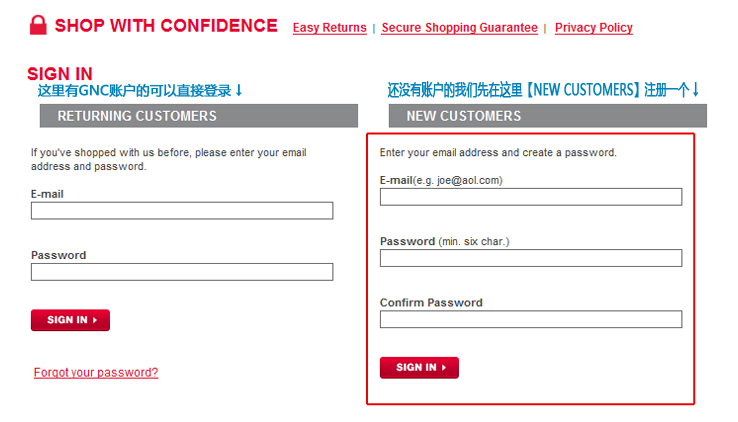The image size is (738, 422).
Task: Click the red SIGN IN page heading
Action: (x=60, y=74)
